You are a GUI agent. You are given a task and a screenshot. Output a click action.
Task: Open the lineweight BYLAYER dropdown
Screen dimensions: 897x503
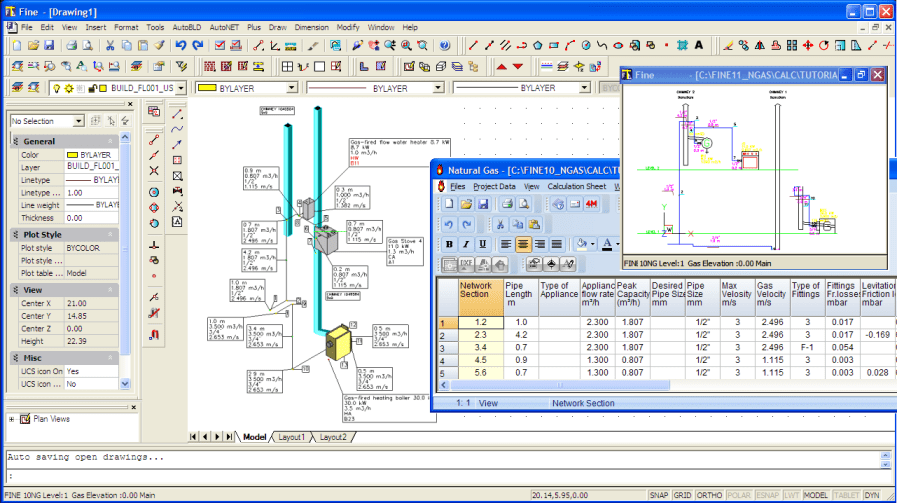pos(584,88)
